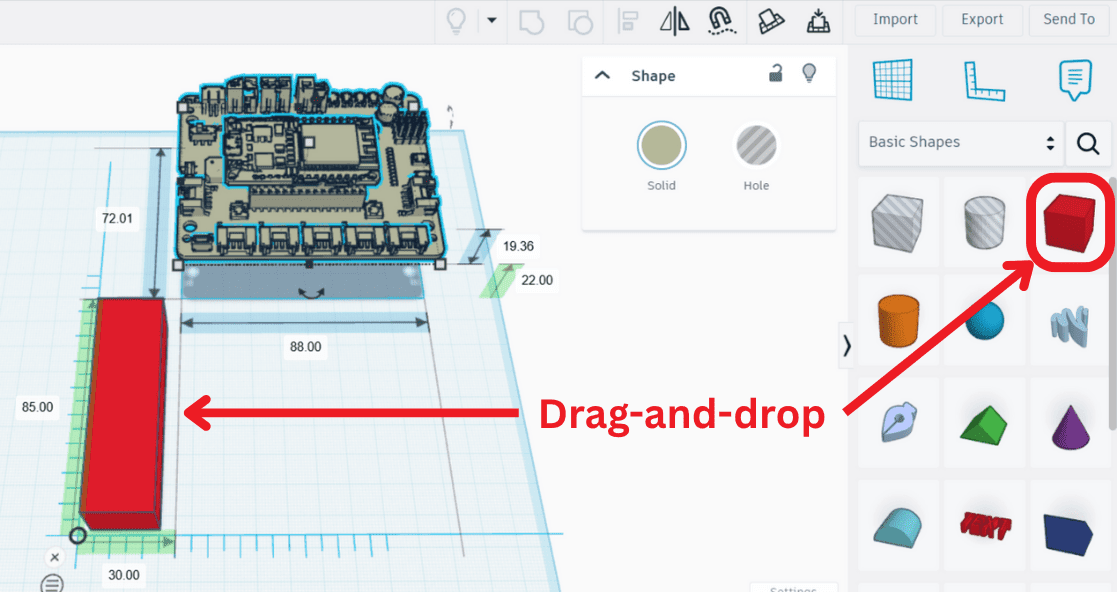Select the Mirror tool in the toolbar

tap(674, 20)
